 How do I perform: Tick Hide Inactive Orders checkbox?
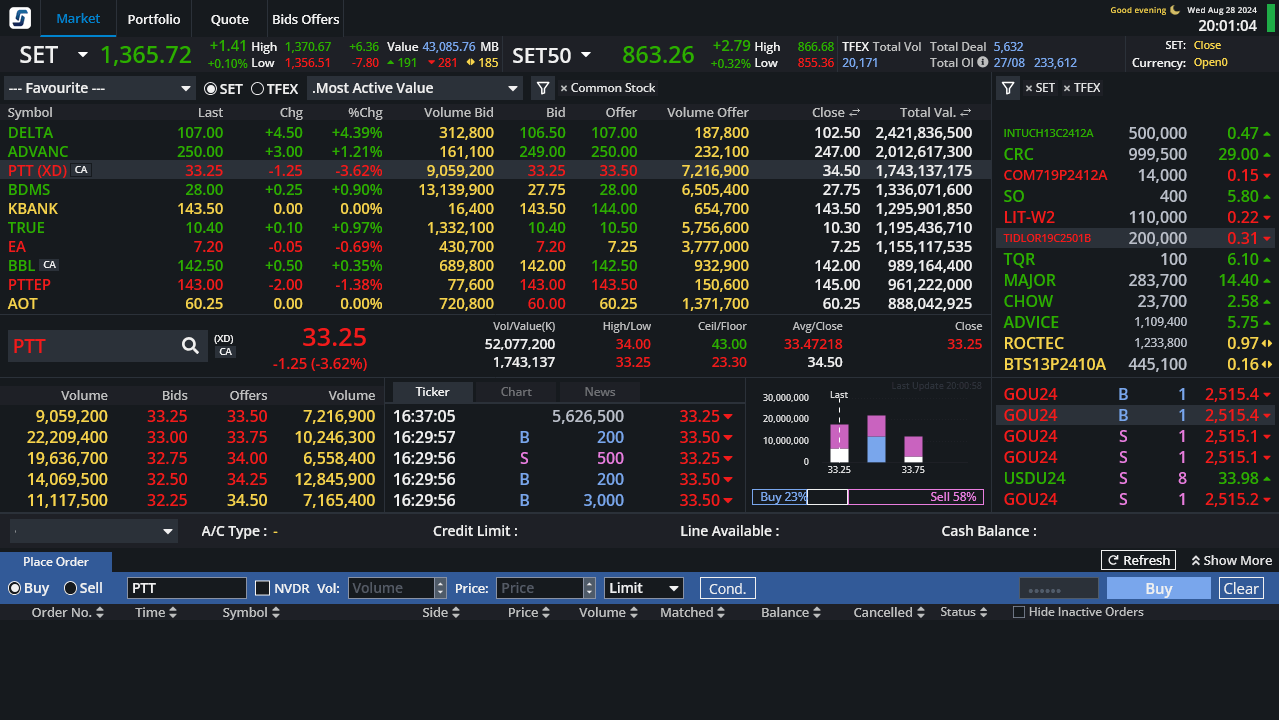pyautogui.click(x=1019, y=612)
